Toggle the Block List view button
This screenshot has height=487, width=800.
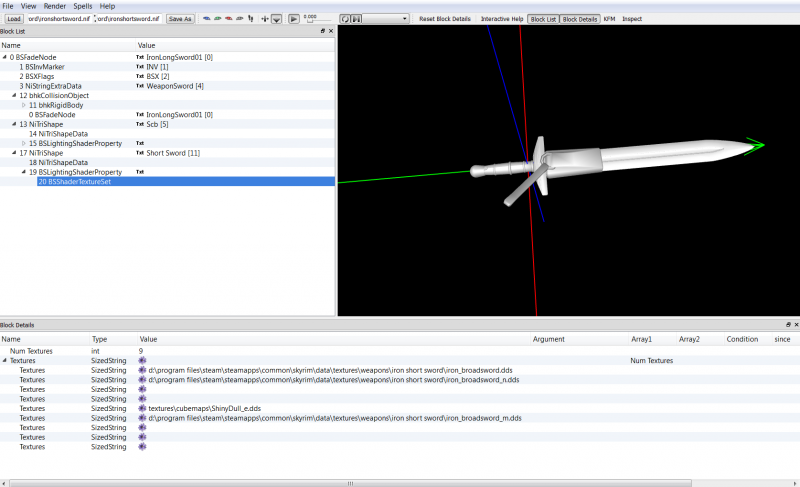click(x=543, y=19)
